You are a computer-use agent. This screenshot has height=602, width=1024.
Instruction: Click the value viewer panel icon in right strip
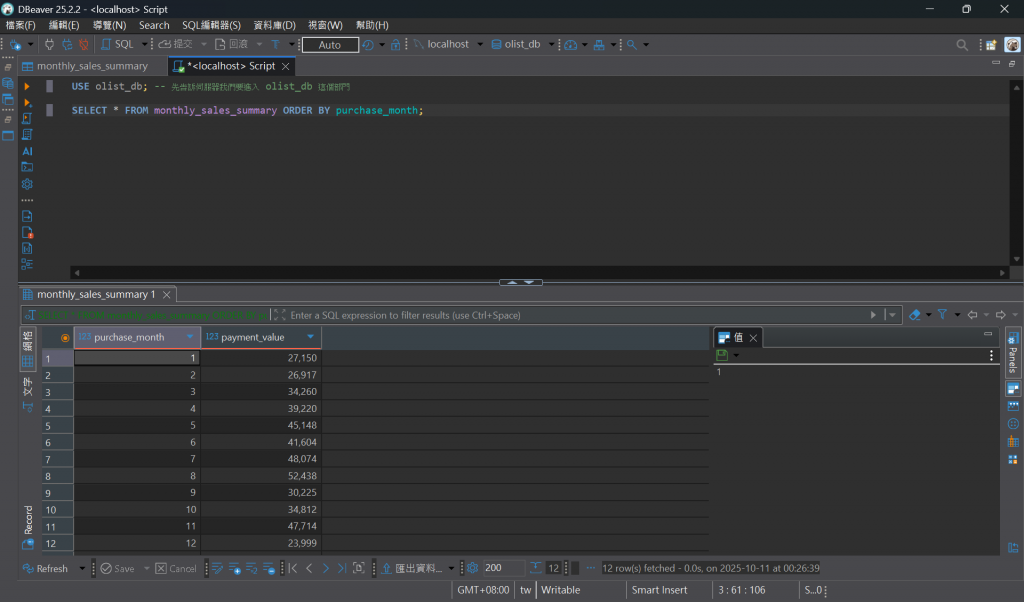point(1013,389)
